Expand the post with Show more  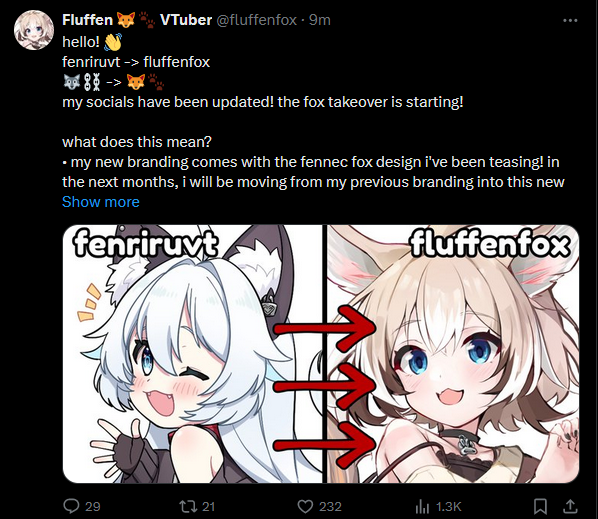coord(101,202)
